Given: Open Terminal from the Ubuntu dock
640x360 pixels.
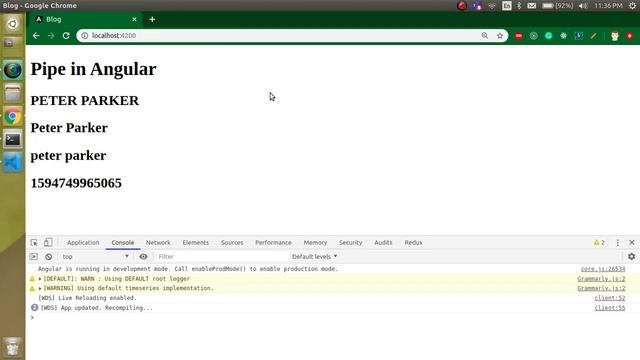Looking at the screenshot, I should [x=13, y=140].
